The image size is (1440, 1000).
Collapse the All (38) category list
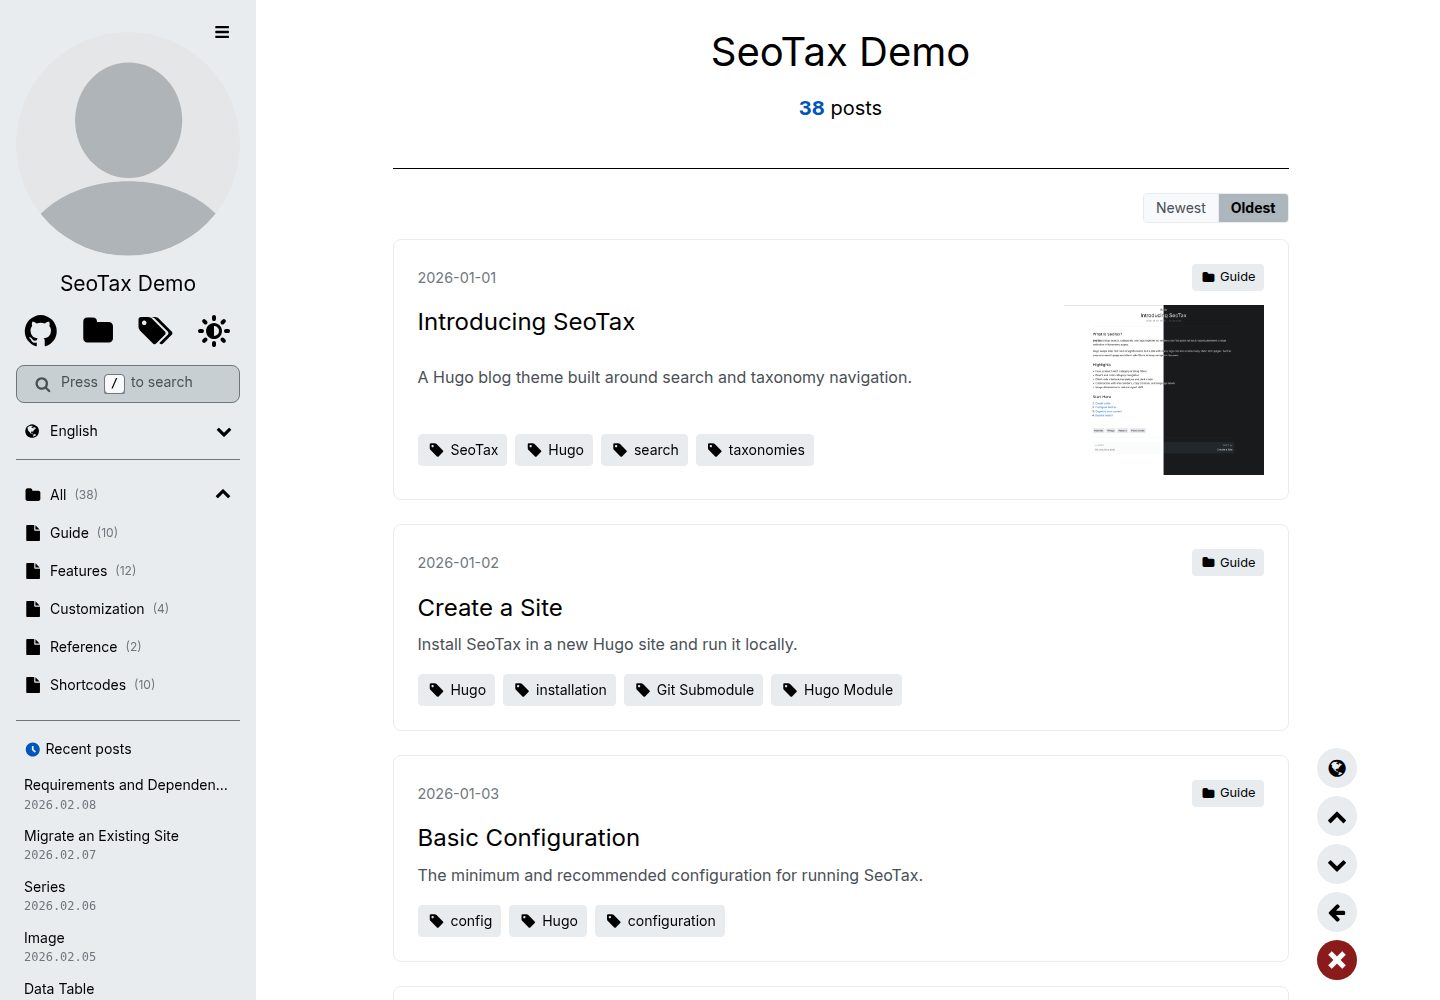point(223,494)
